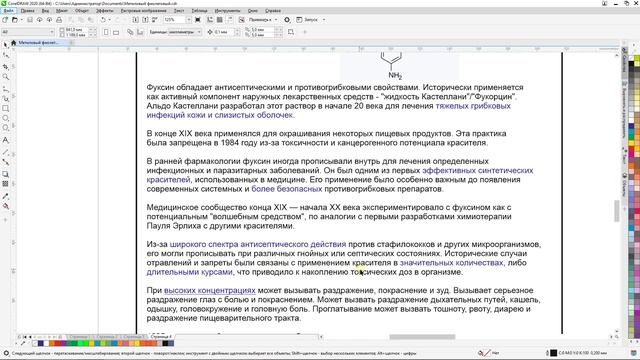The width and height of the screenshot is (640, 360).
Task: Set landscape page orientation
Action: tap(116, 32)
